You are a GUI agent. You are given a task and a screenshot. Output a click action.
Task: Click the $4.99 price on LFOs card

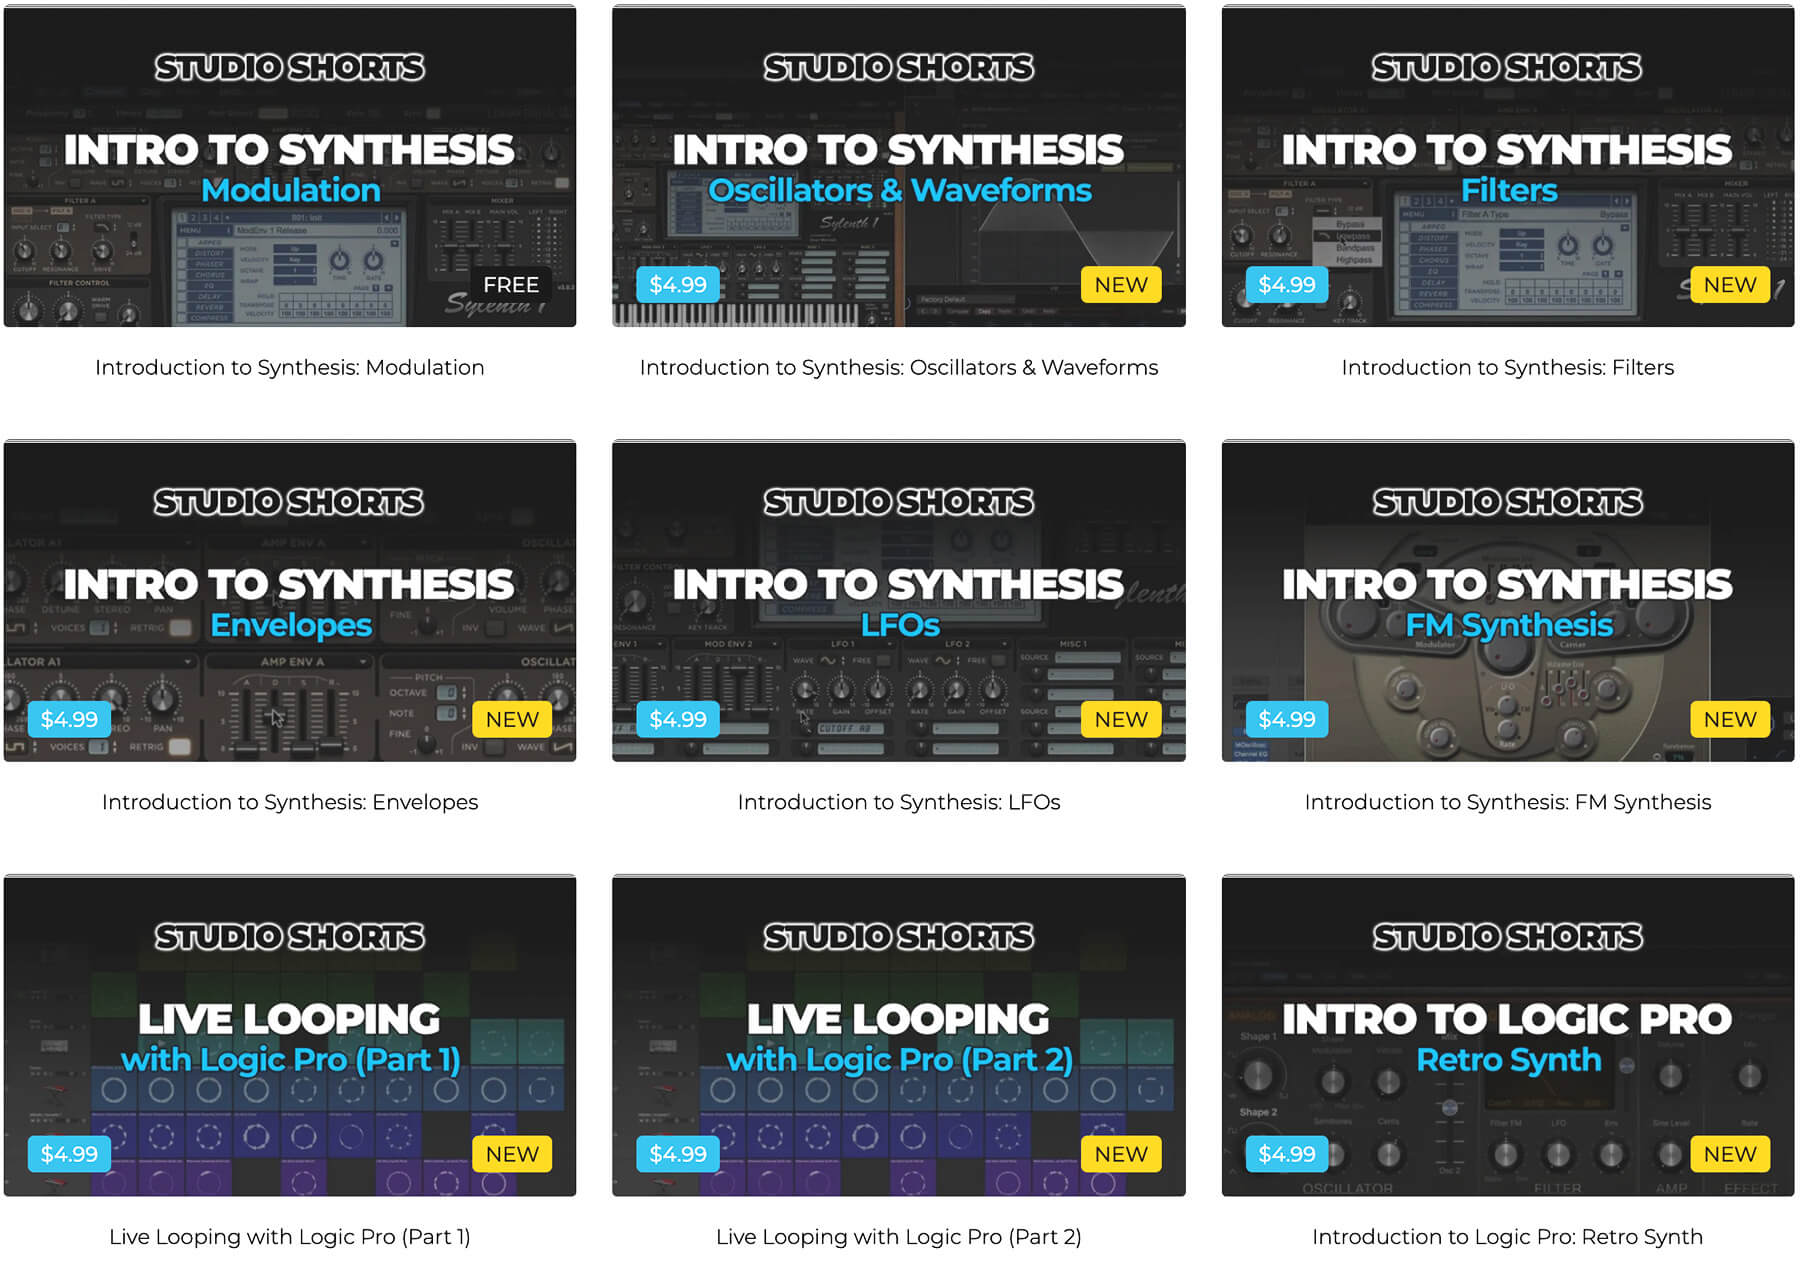(678, 719)
